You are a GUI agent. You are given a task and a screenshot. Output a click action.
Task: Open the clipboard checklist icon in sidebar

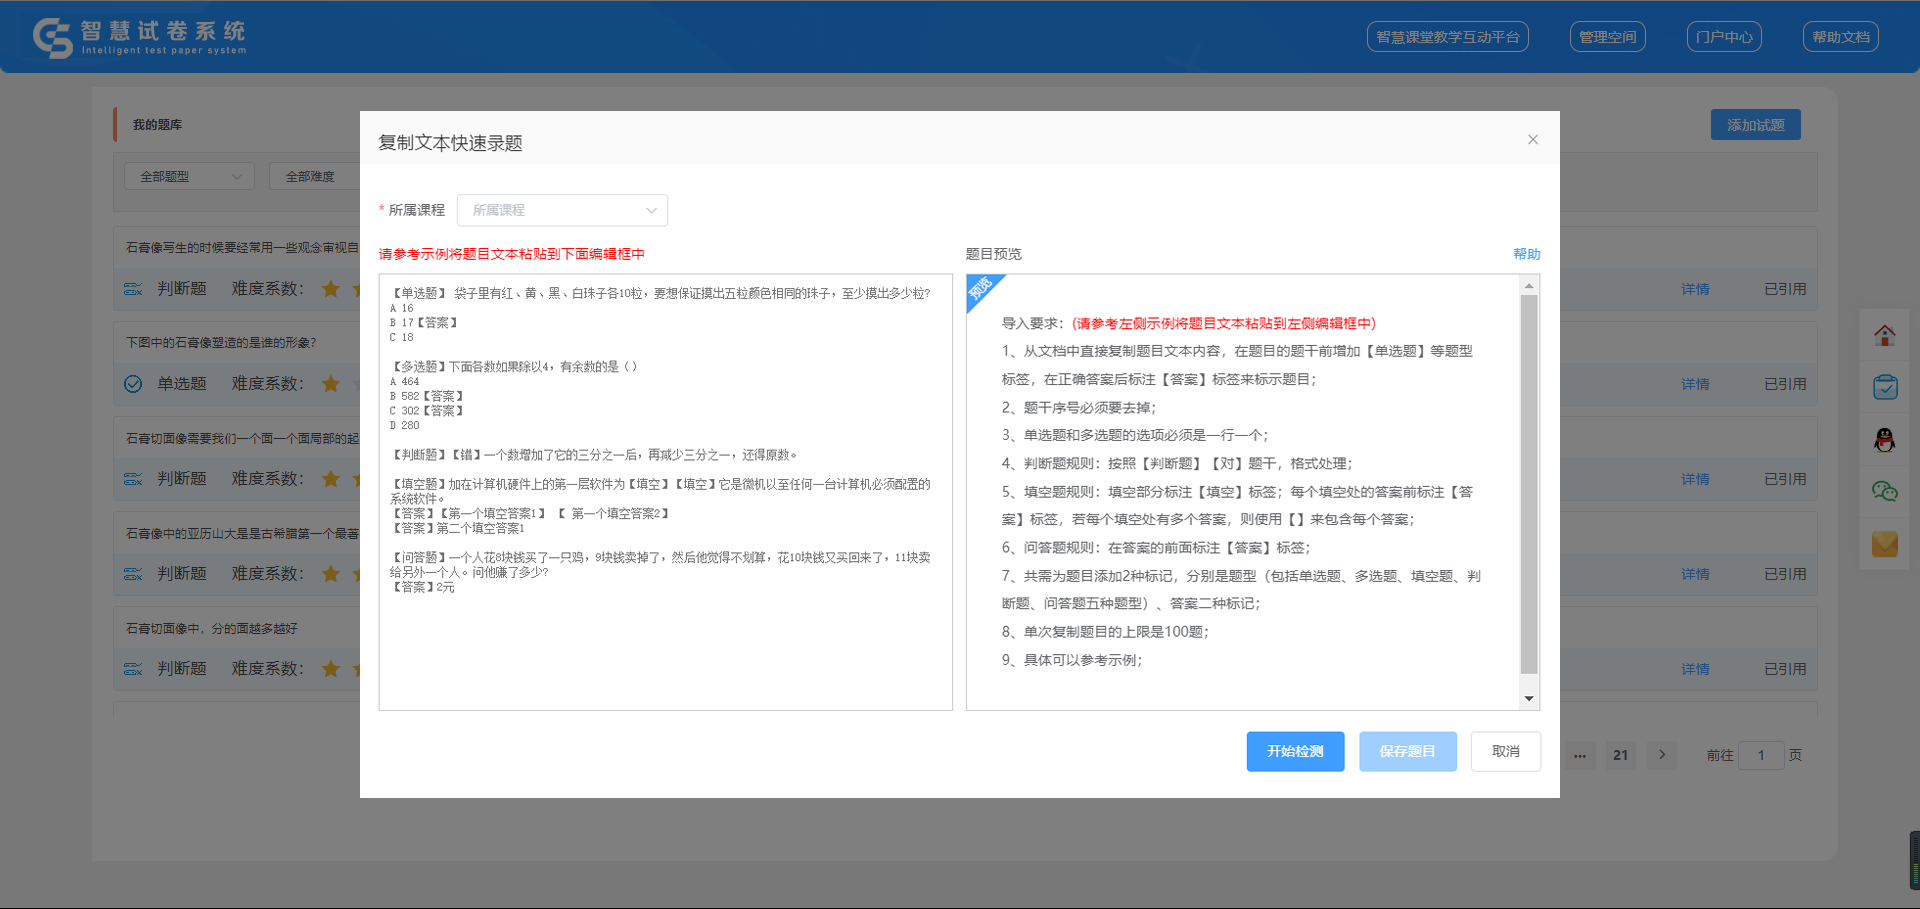[x=1885, y=387]
